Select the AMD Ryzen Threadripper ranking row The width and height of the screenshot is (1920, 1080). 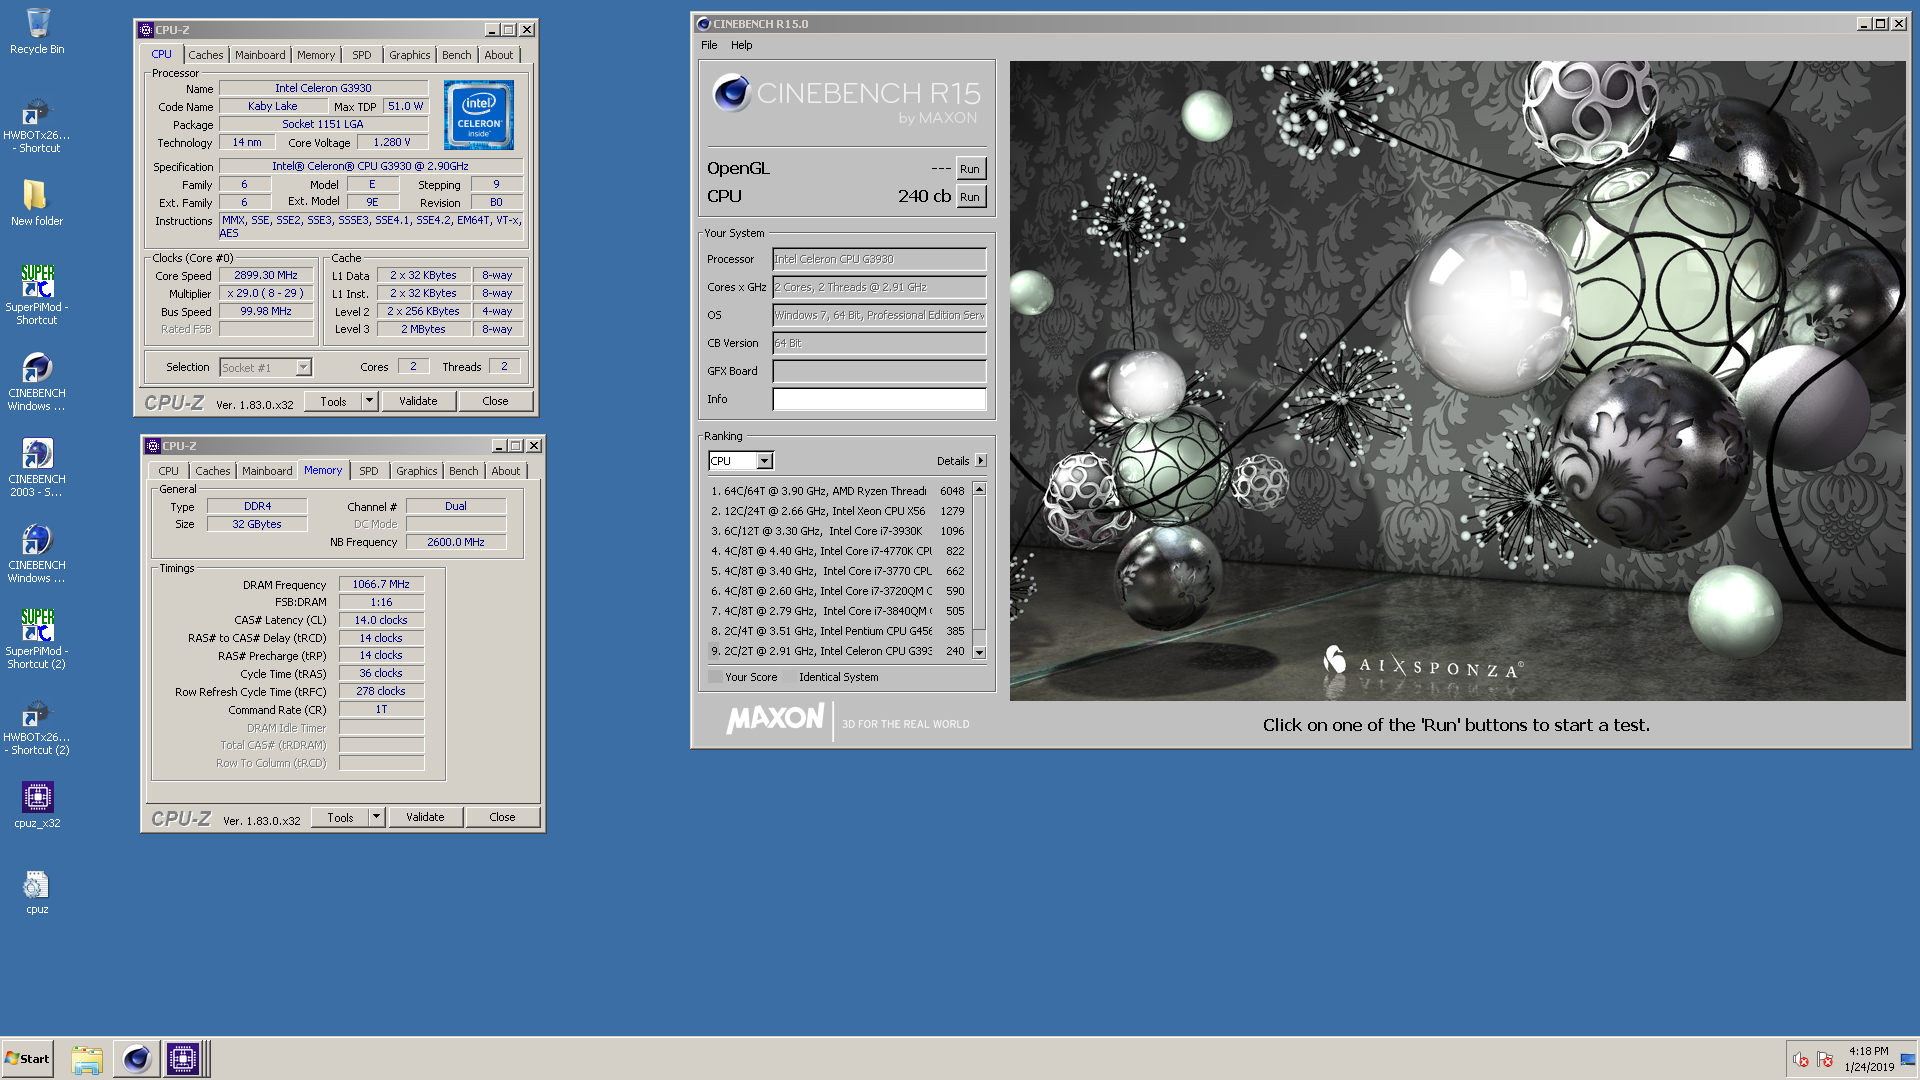tap(838, 491)
